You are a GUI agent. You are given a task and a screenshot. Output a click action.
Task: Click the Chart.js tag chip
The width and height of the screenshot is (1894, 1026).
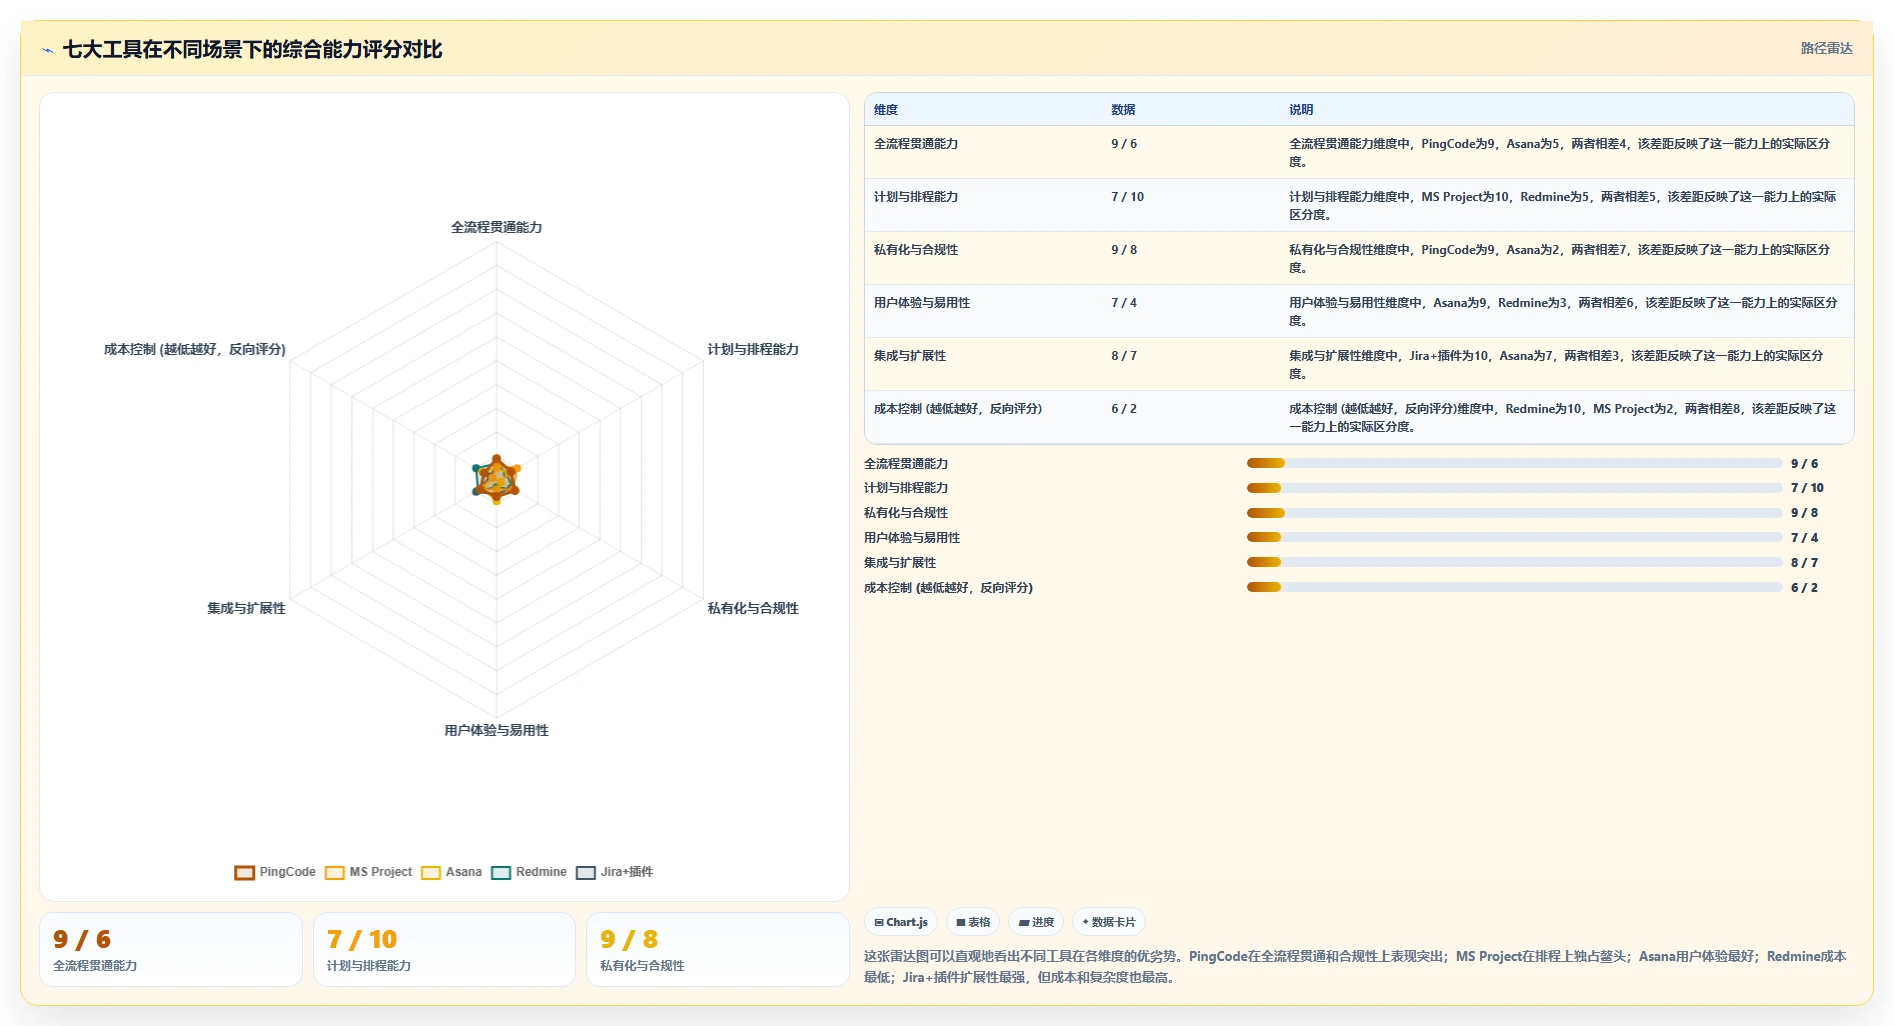(901, 922)
